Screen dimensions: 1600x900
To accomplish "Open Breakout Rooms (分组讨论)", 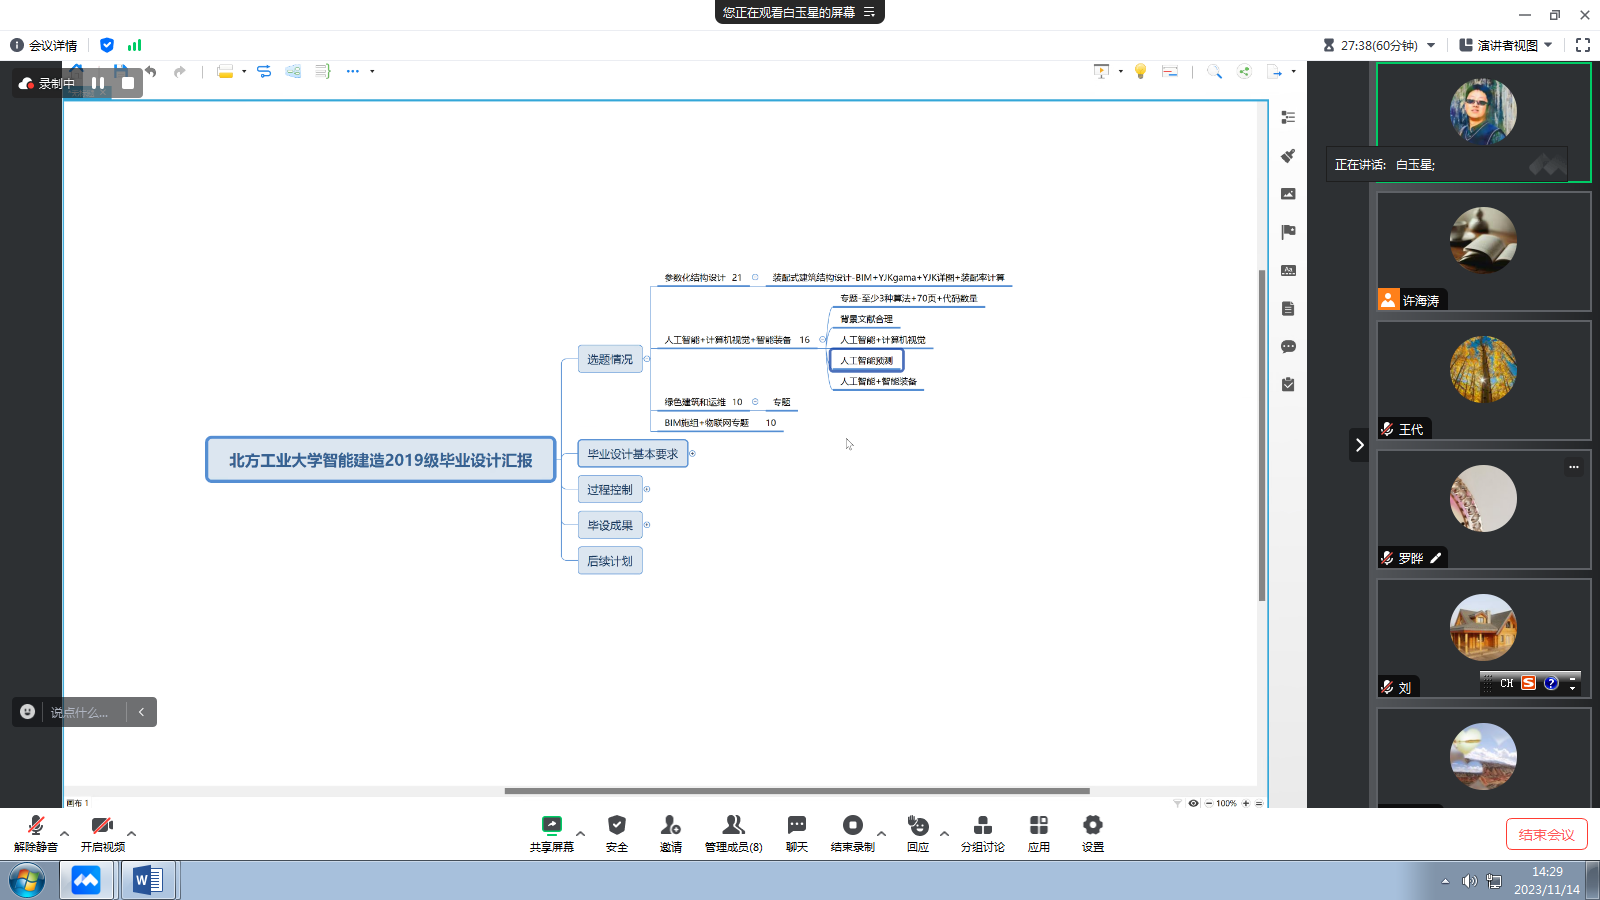I will point(982,826).
